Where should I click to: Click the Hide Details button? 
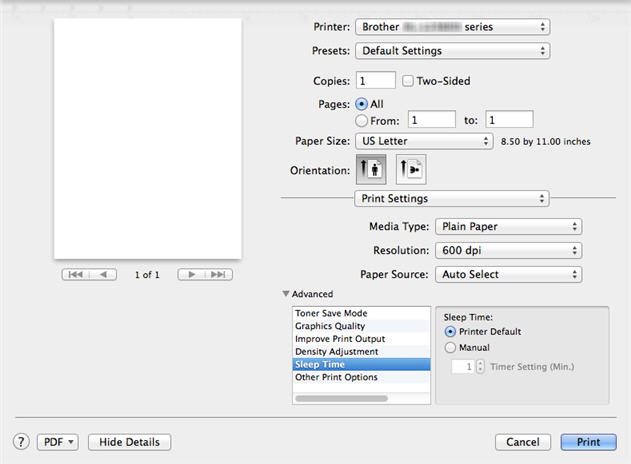tap(129, 441)
